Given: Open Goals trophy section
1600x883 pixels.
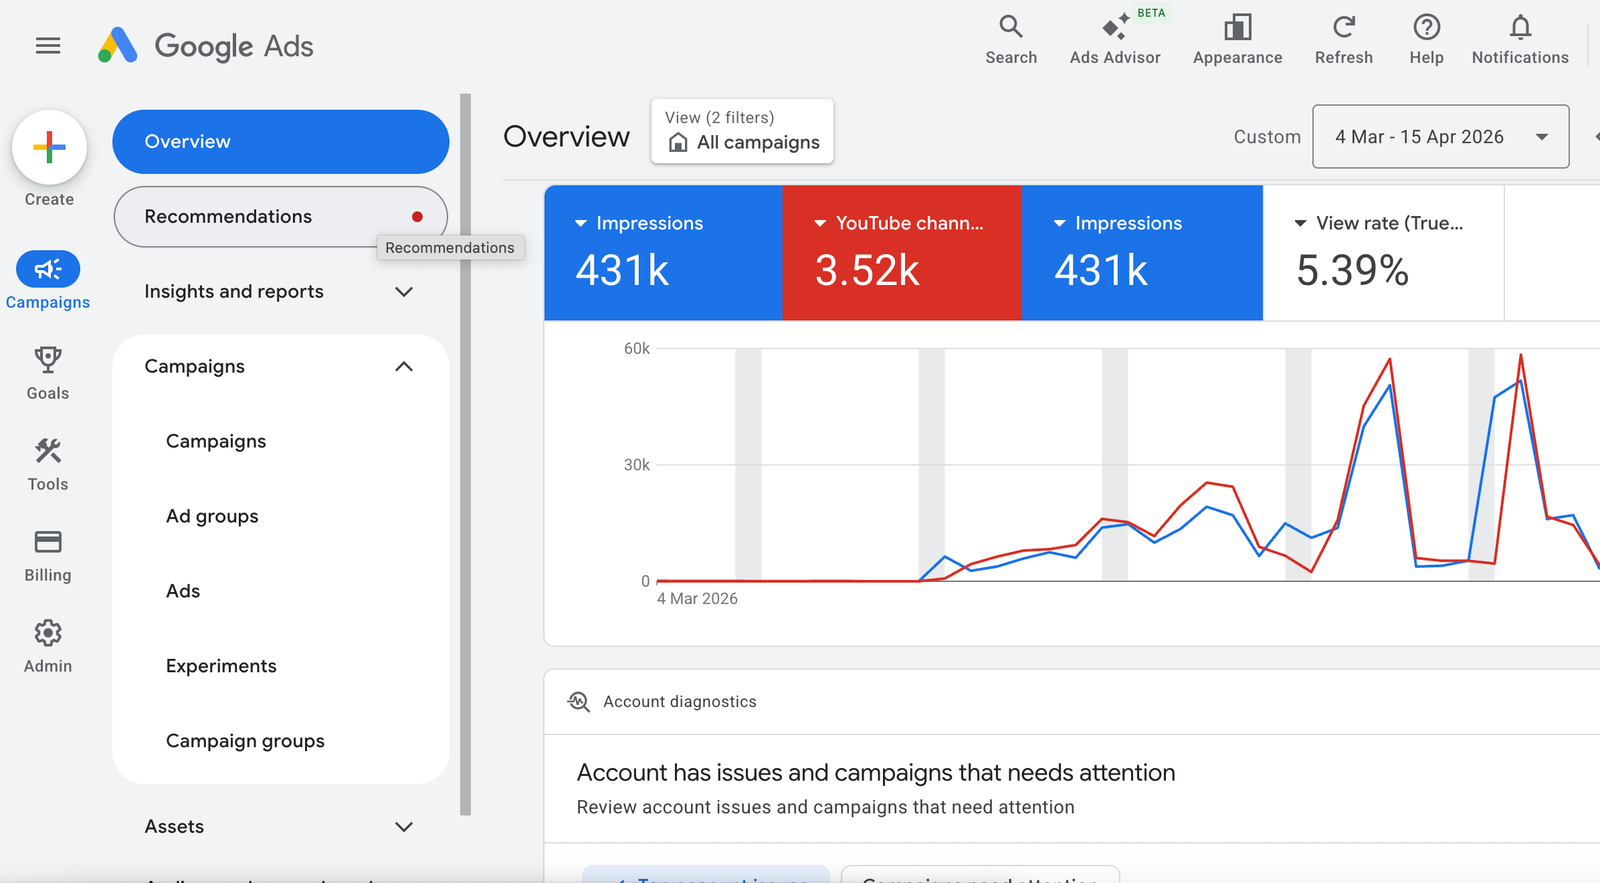Looking at the screenshot, I should tap(48, 373).
